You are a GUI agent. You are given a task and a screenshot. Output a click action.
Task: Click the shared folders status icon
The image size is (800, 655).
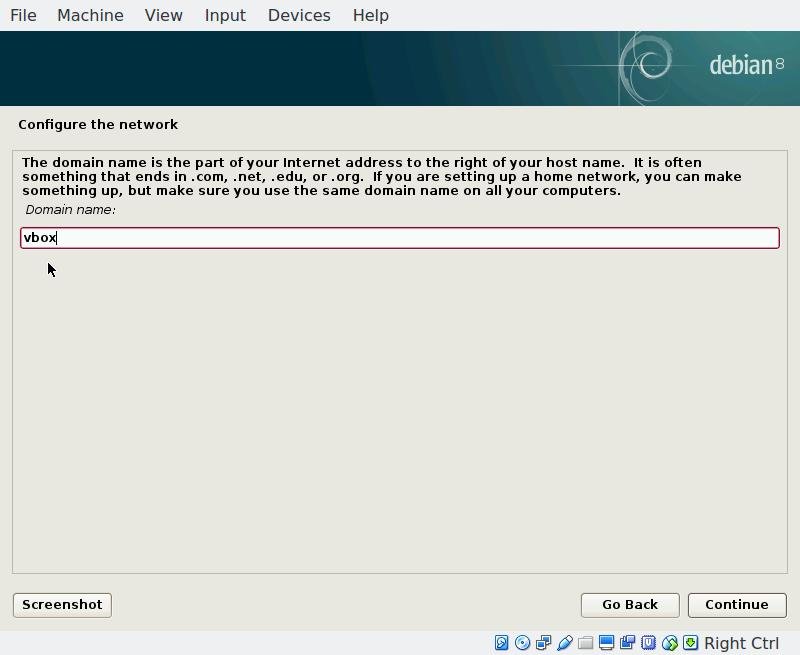585,643
